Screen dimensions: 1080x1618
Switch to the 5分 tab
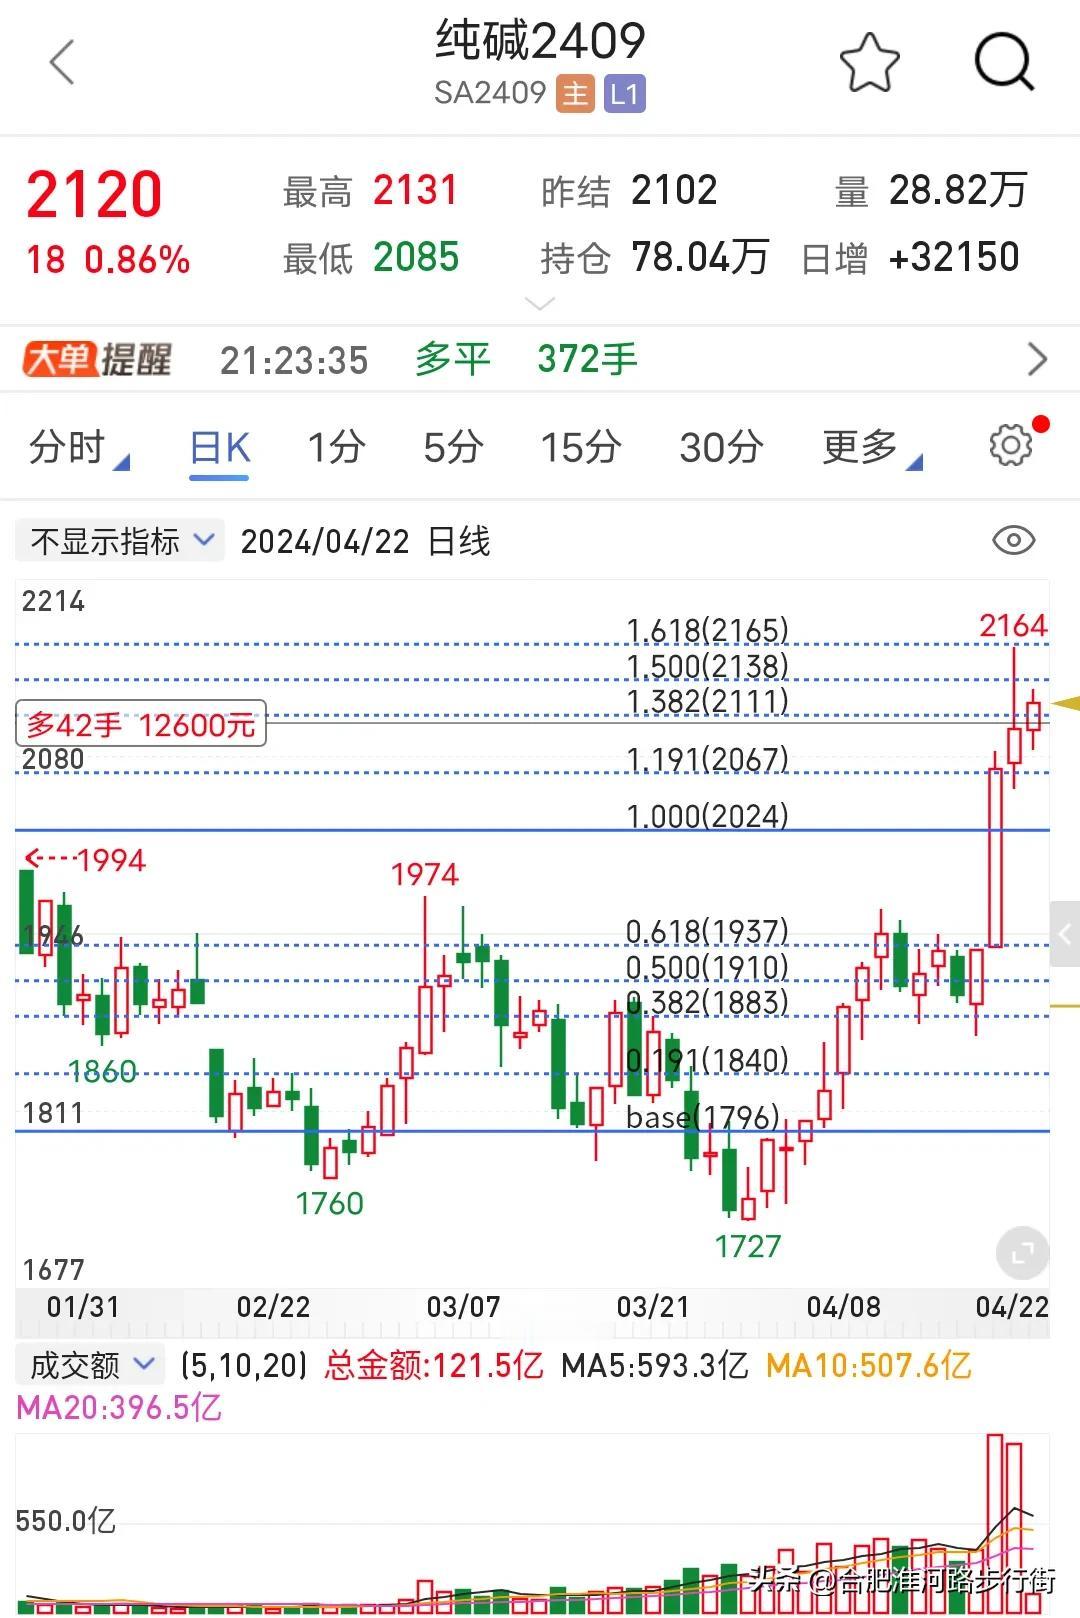453,447
